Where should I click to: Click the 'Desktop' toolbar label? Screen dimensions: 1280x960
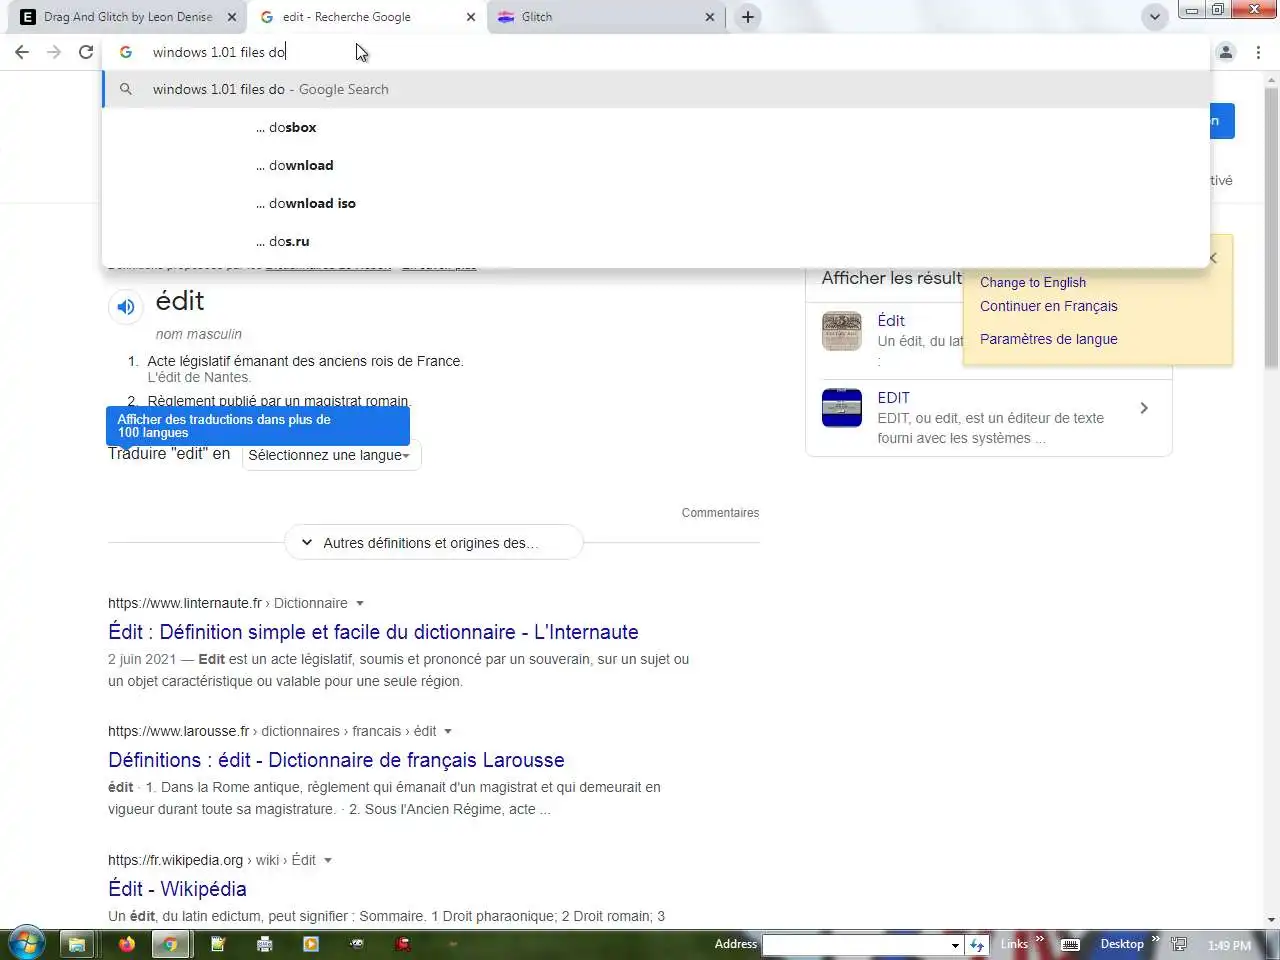pos(1122,944)
